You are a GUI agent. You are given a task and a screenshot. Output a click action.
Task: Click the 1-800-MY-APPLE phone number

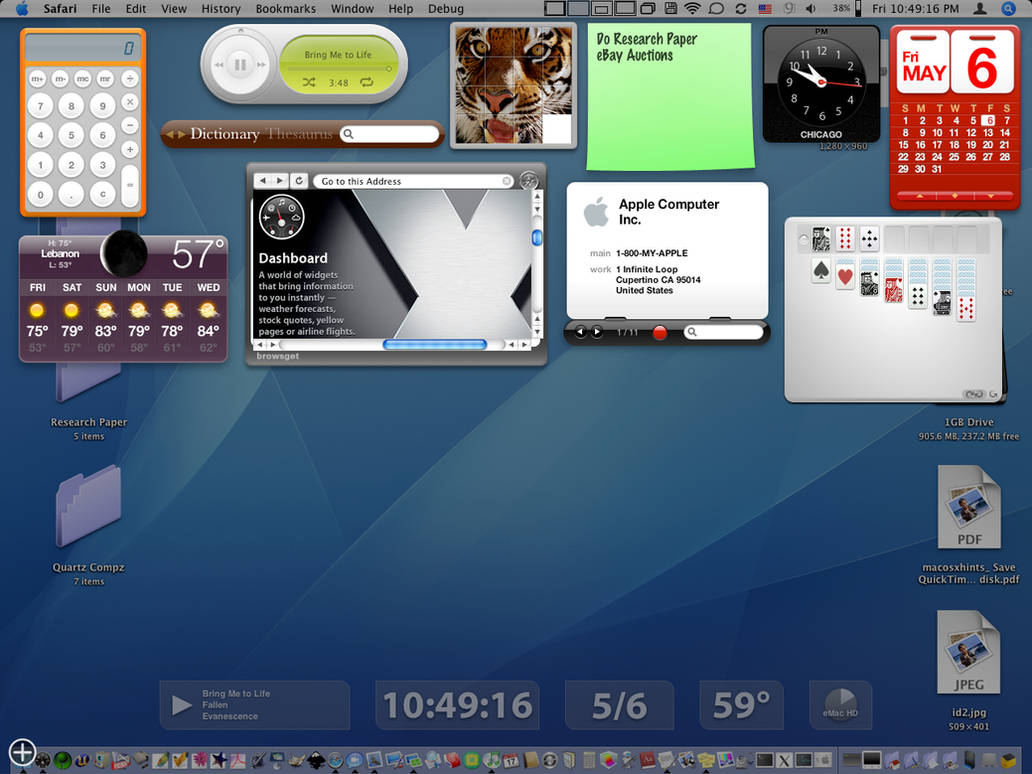point(652,253)
